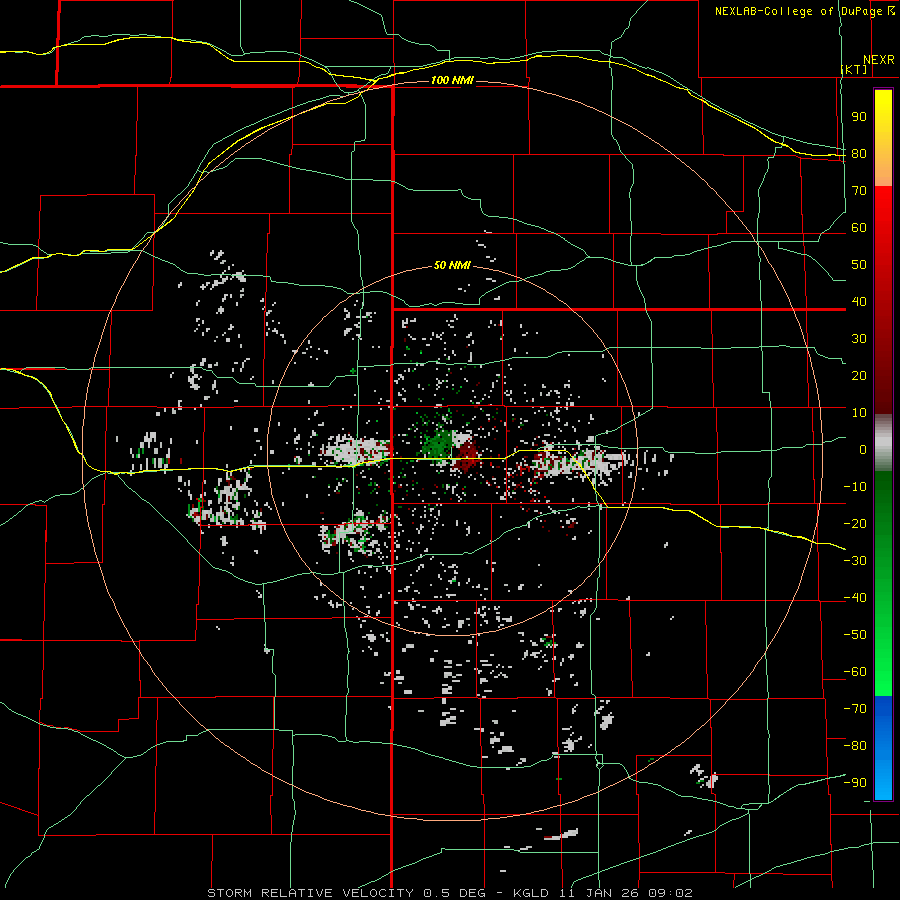Click the STORM RELATIVE VELOCITY product title

click(310, 893)
